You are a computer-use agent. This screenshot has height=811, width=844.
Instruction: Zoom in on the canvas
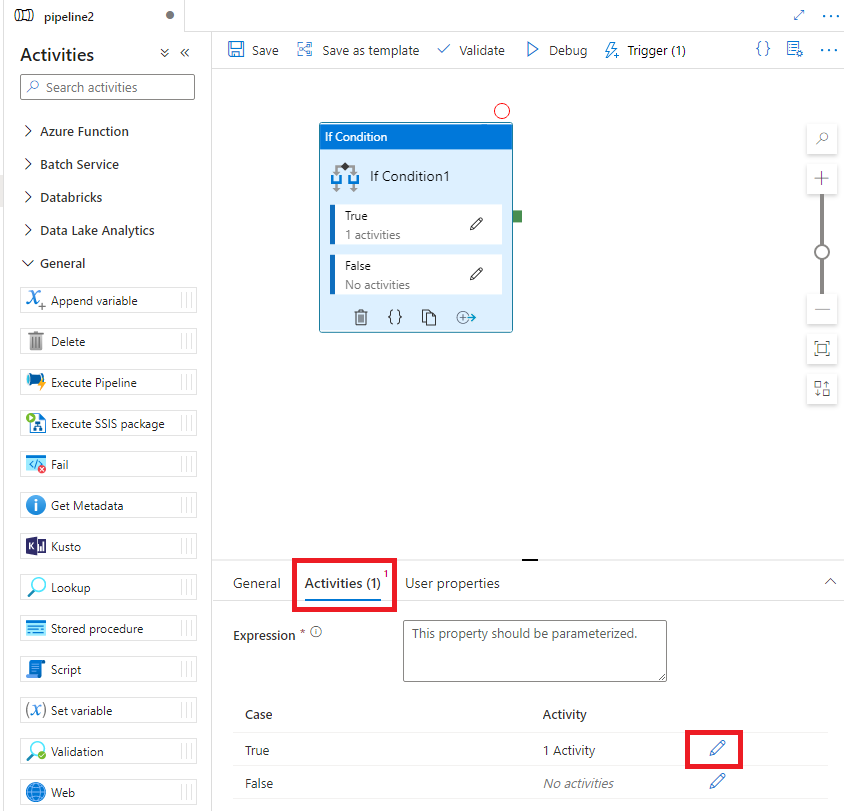[x=821, y=178]
